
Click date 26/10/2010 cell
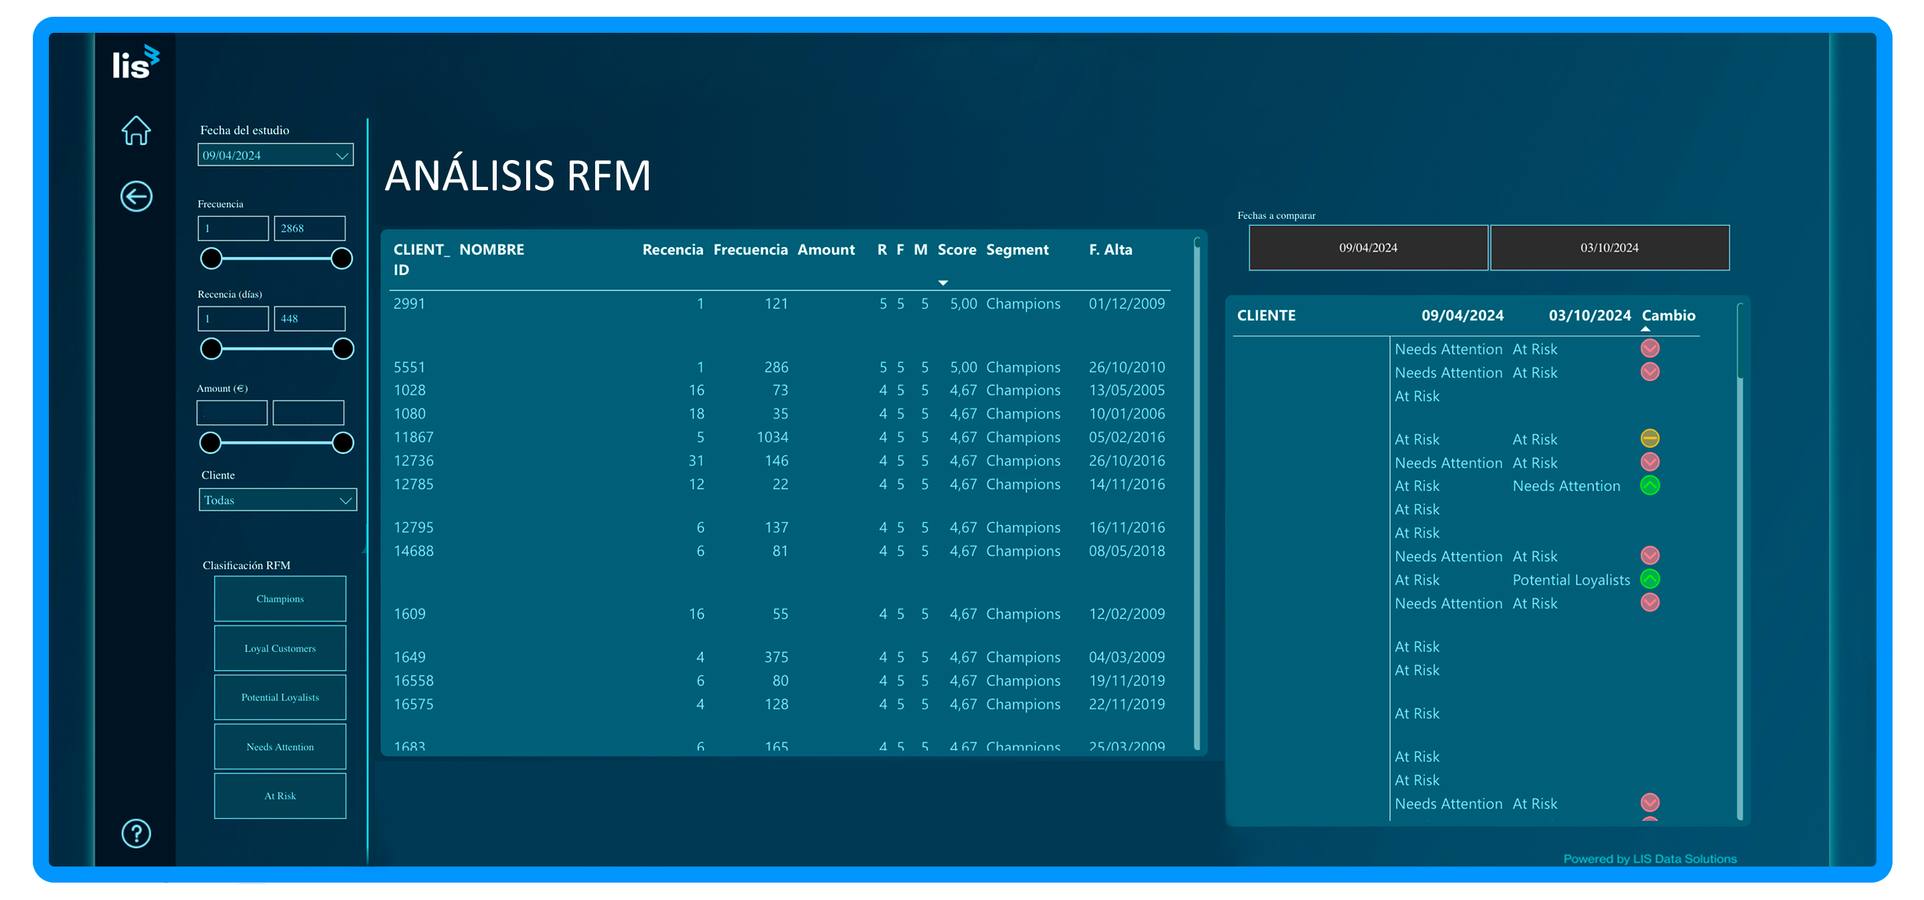pyautogui.click(x=1126, y=367)
